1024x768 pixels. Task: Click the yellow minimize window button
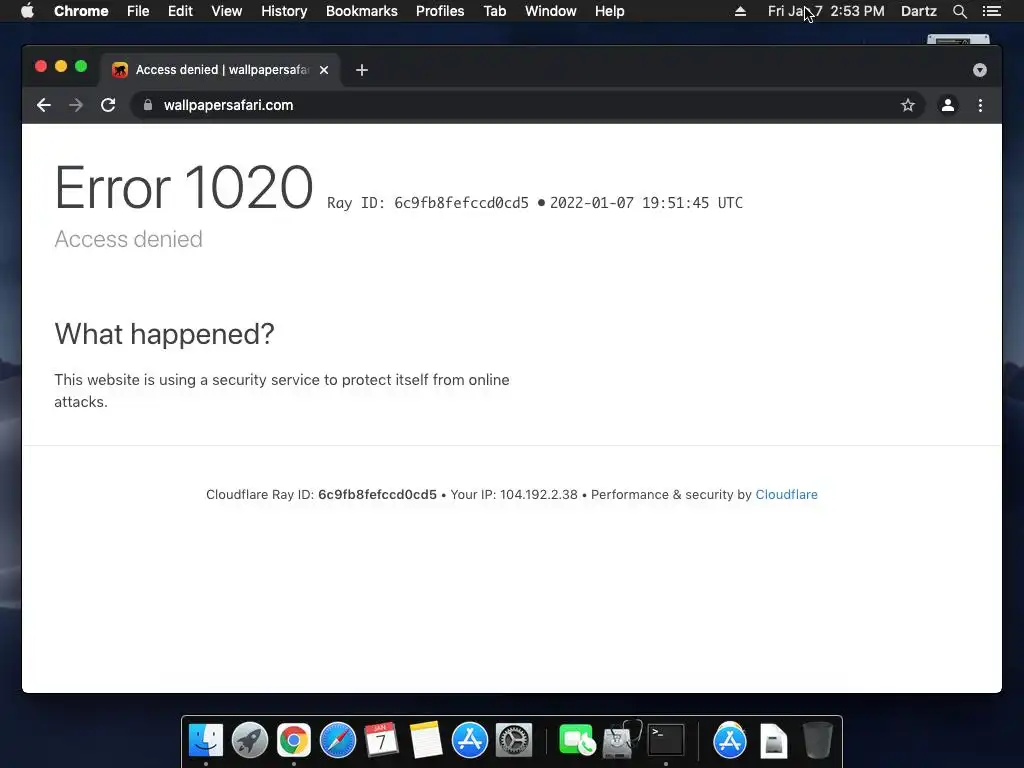pos(61,66)
